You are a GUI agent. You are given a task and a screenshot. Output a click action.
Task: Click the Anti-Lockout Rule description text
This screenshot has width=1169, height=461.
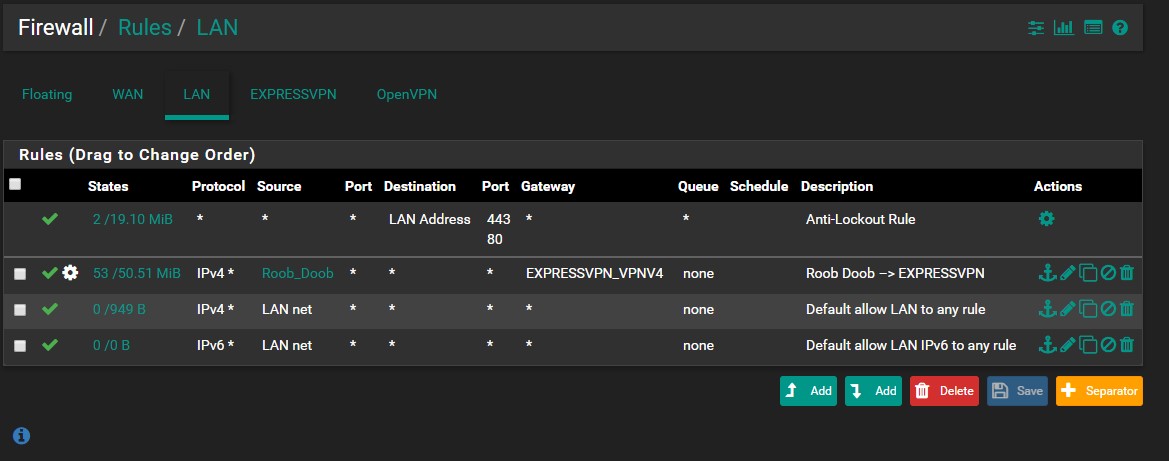(860, 219)
